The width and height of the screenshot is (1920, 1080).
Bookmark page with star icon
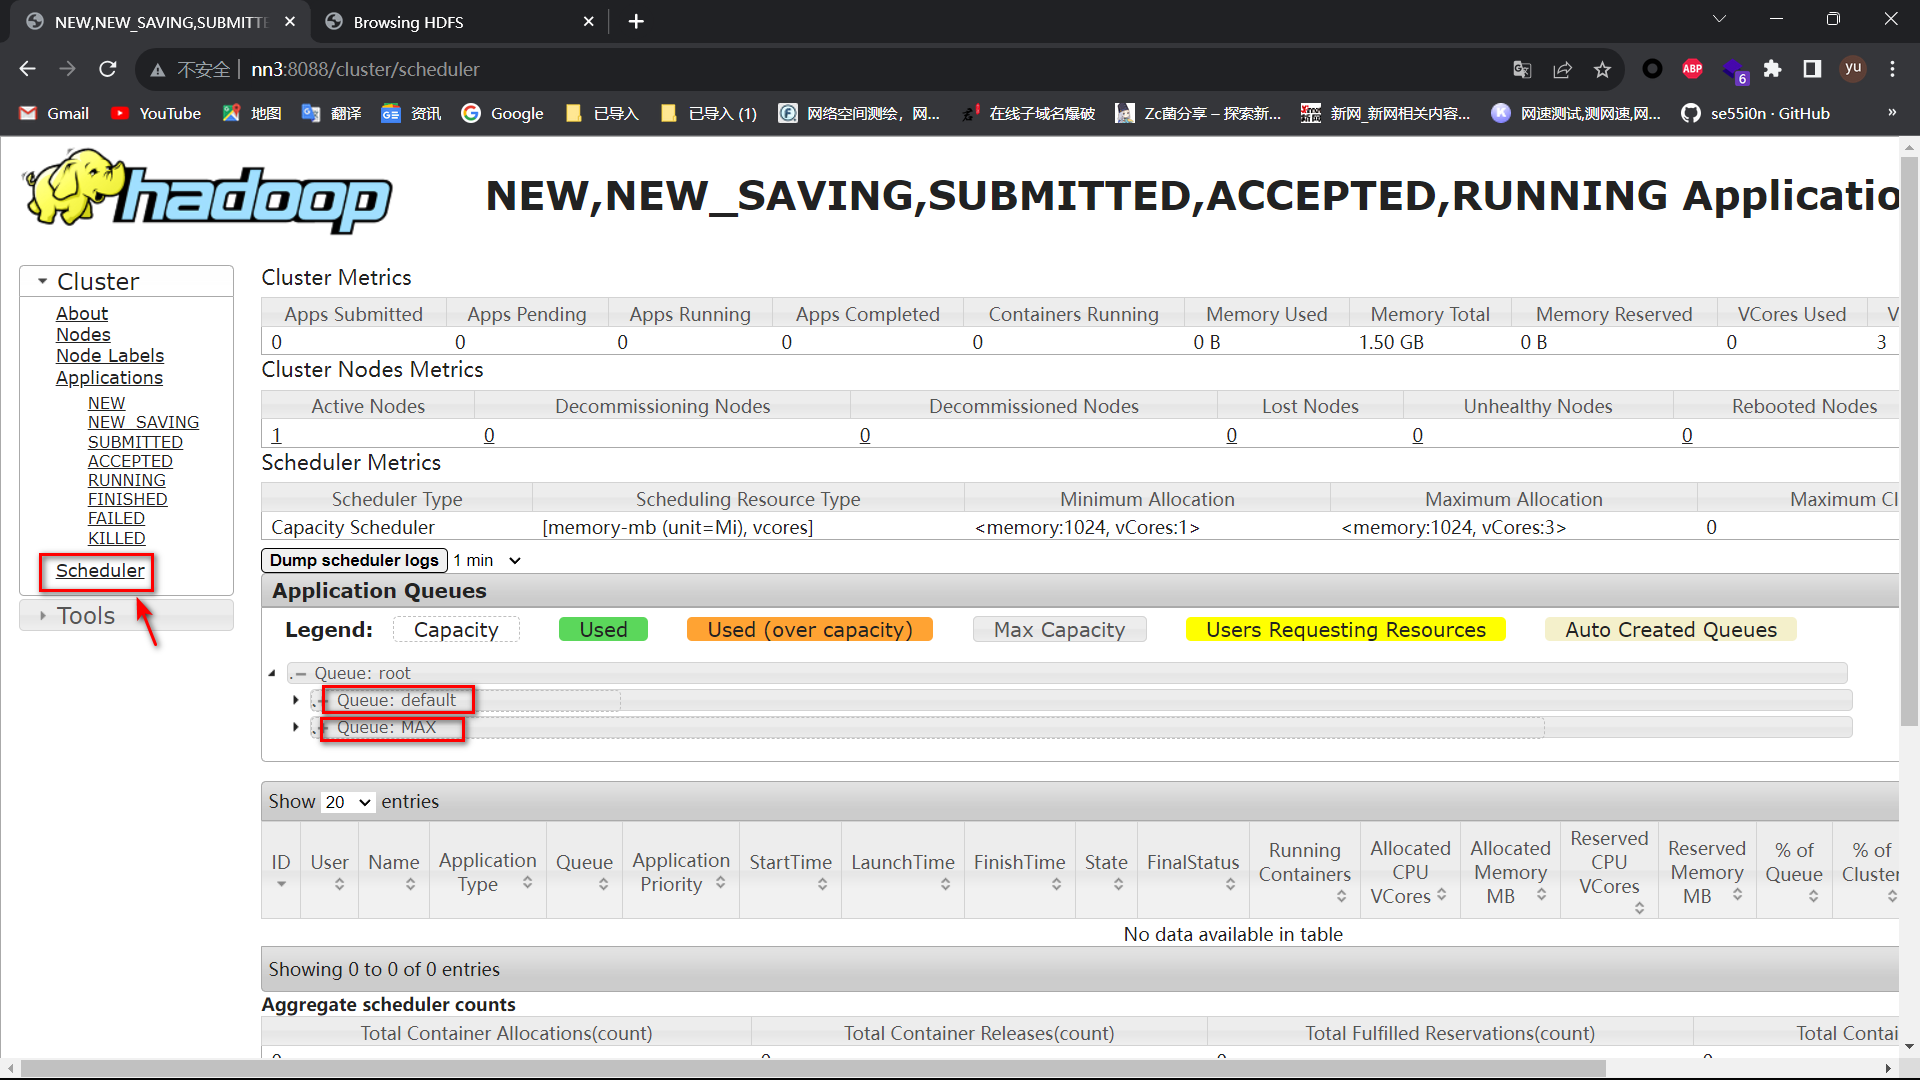pyautogui.click(x=1602, y=69)
